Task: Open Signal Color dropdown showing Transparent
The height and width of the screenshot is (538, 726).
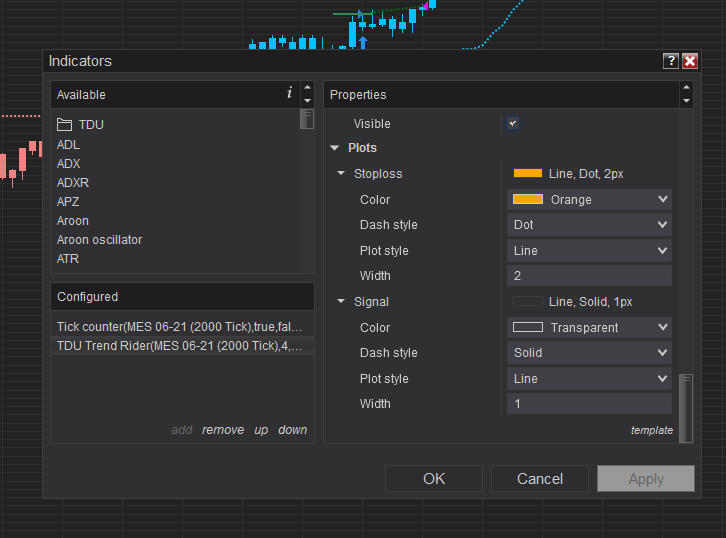Action: (589, 327)
